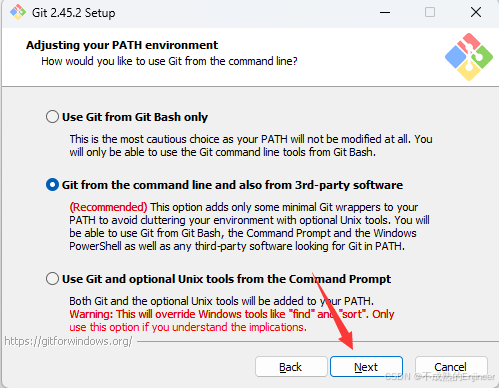The image size is (499, 388).
Task: Go back with the Back button
Action: coord(291,367)
